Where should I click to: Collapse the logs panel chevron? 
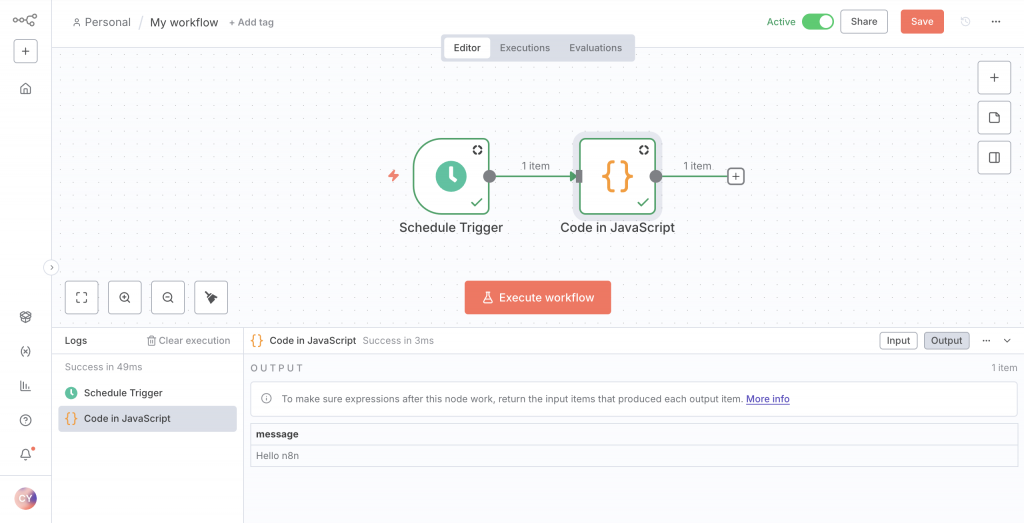(x=1007, y=341)
